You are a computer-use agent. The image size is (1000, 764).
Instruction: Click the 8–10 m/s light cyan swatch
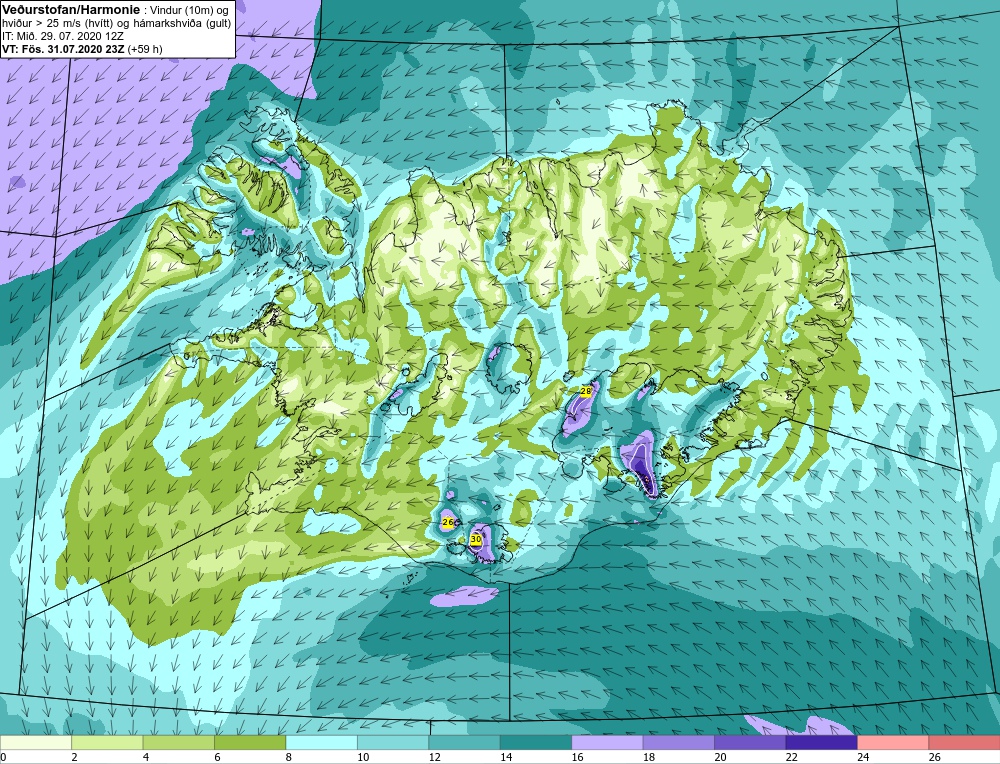click(321, 742)
